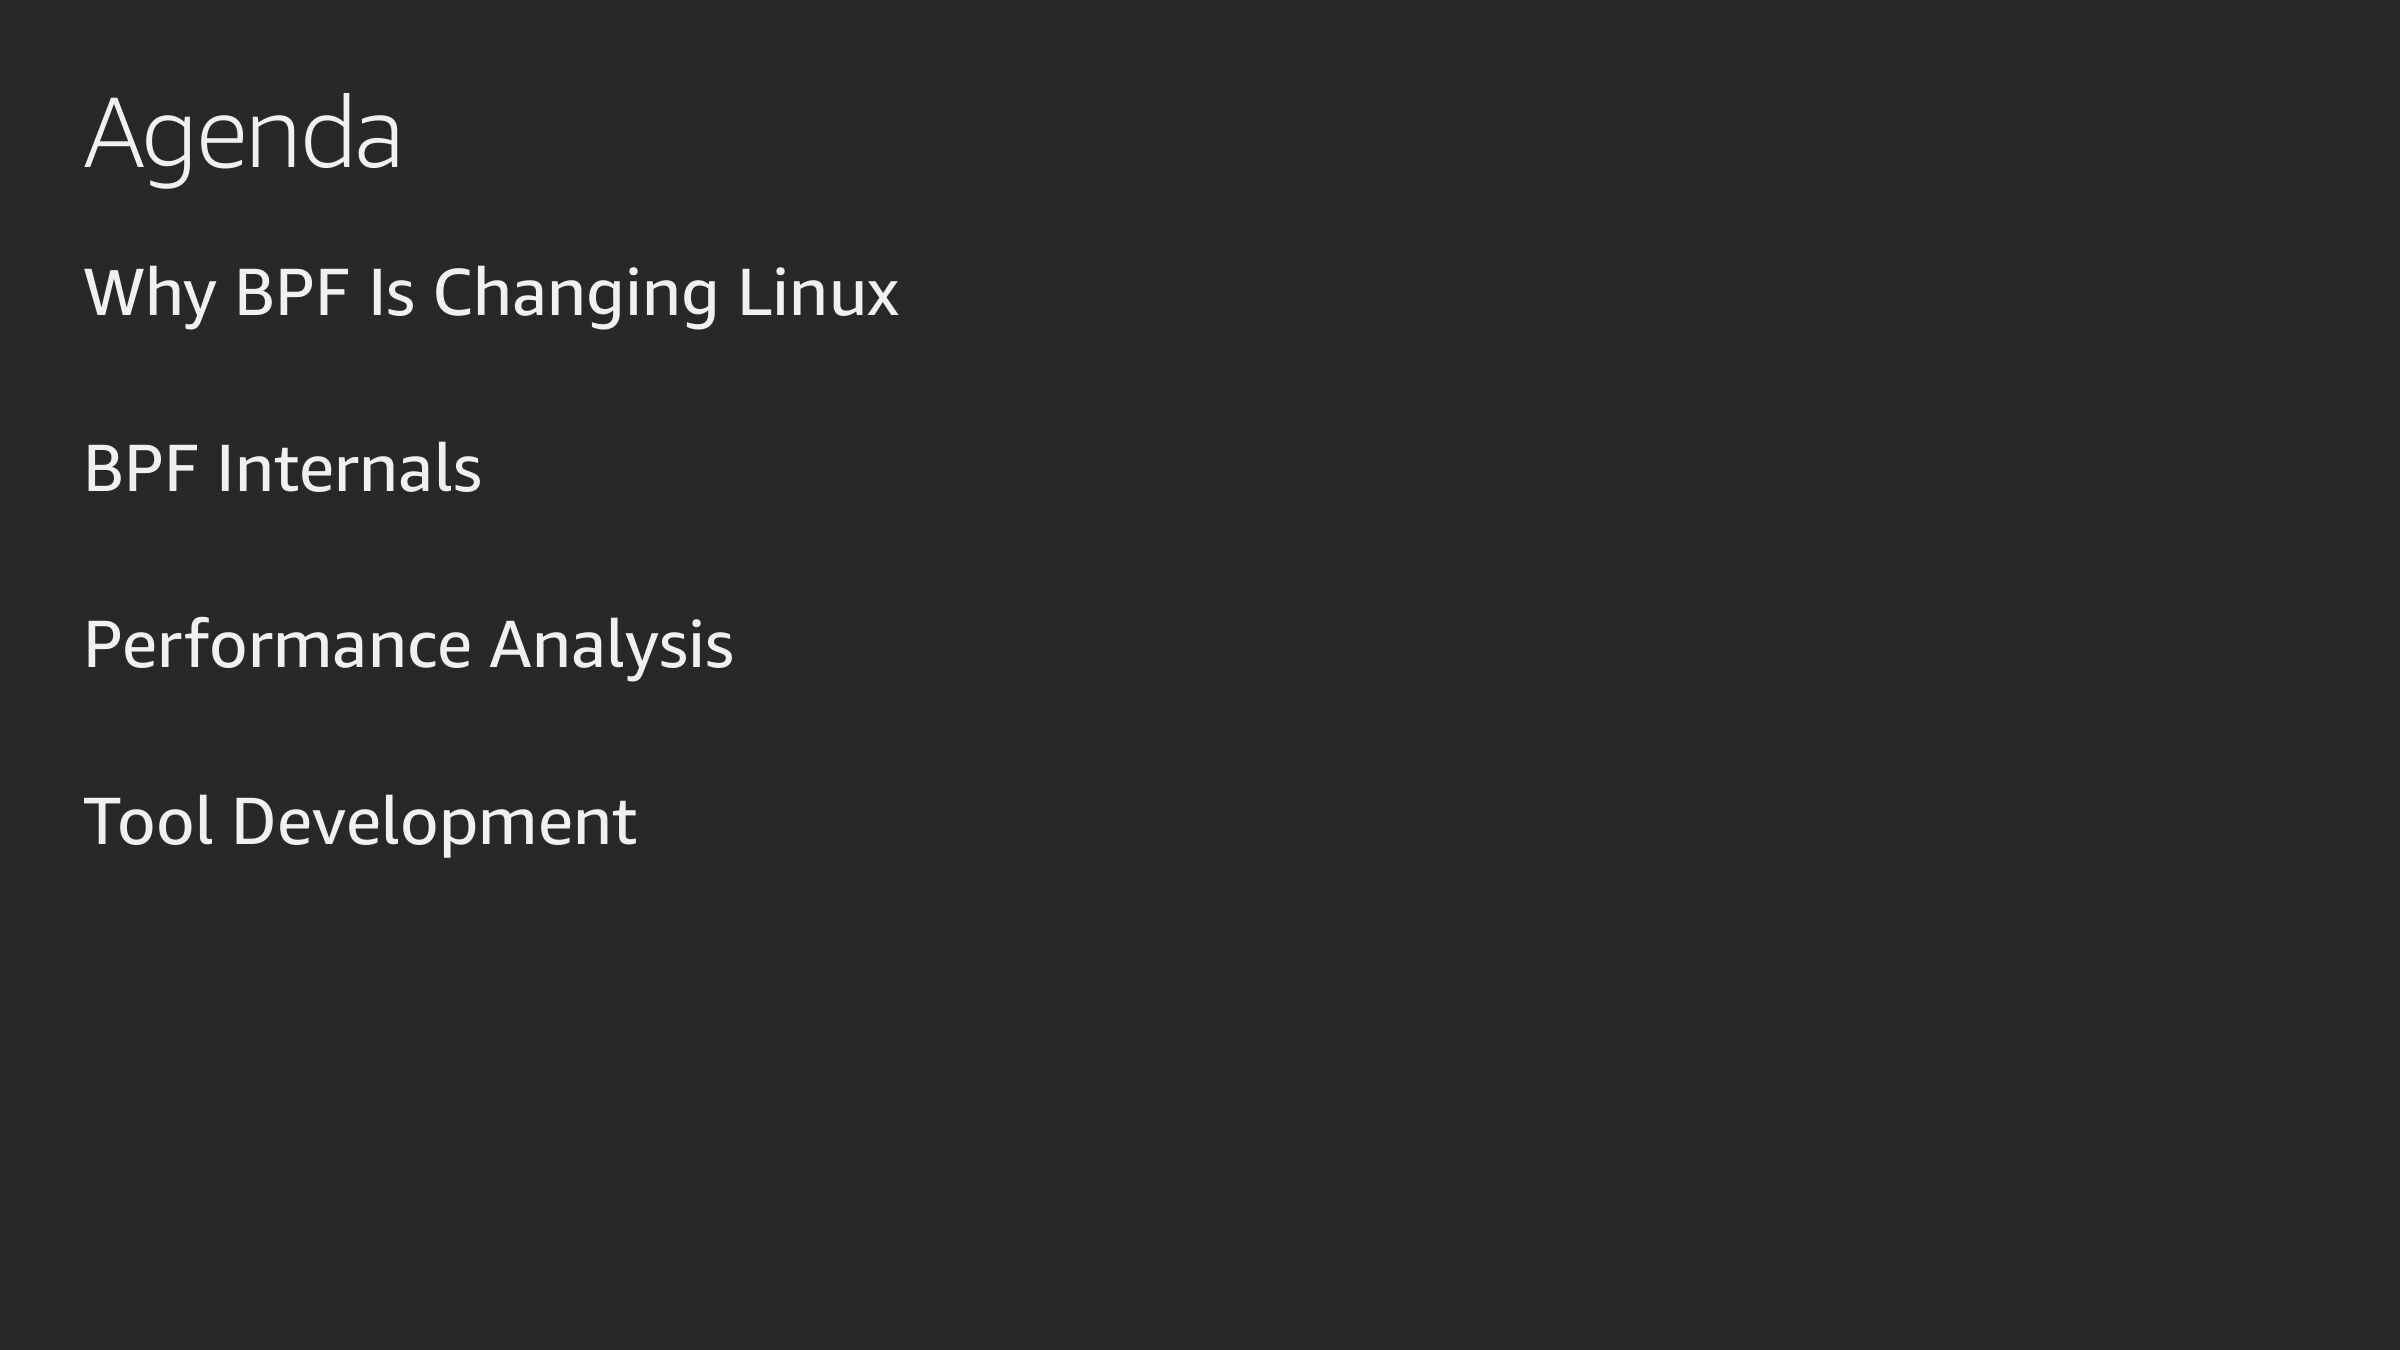Click the Agenda slide title
This screenshot has height=1350, width=2400.
tap(243, 134)
